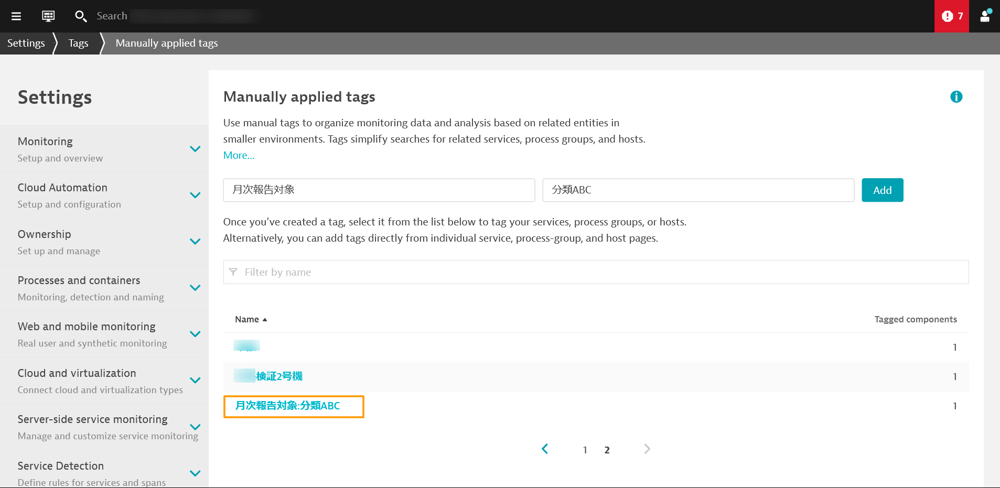Click the Settings breadcrumb
Screen dimensions: 1000x488
point(26,43)
